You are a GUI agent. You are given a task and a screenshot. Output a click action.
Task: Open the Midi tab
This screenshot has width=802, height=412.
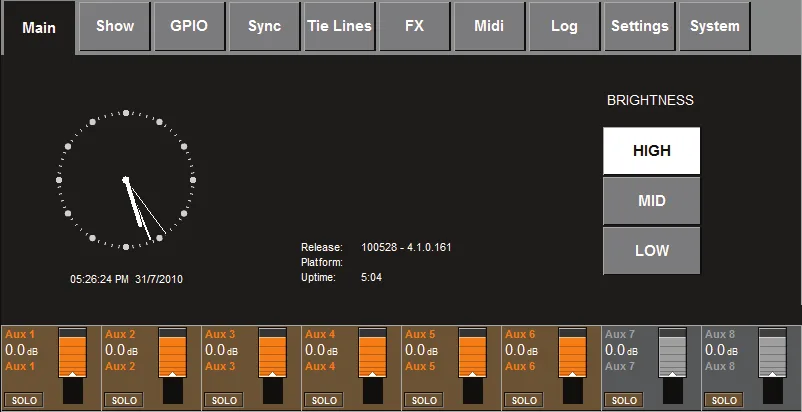pos(489,26)
